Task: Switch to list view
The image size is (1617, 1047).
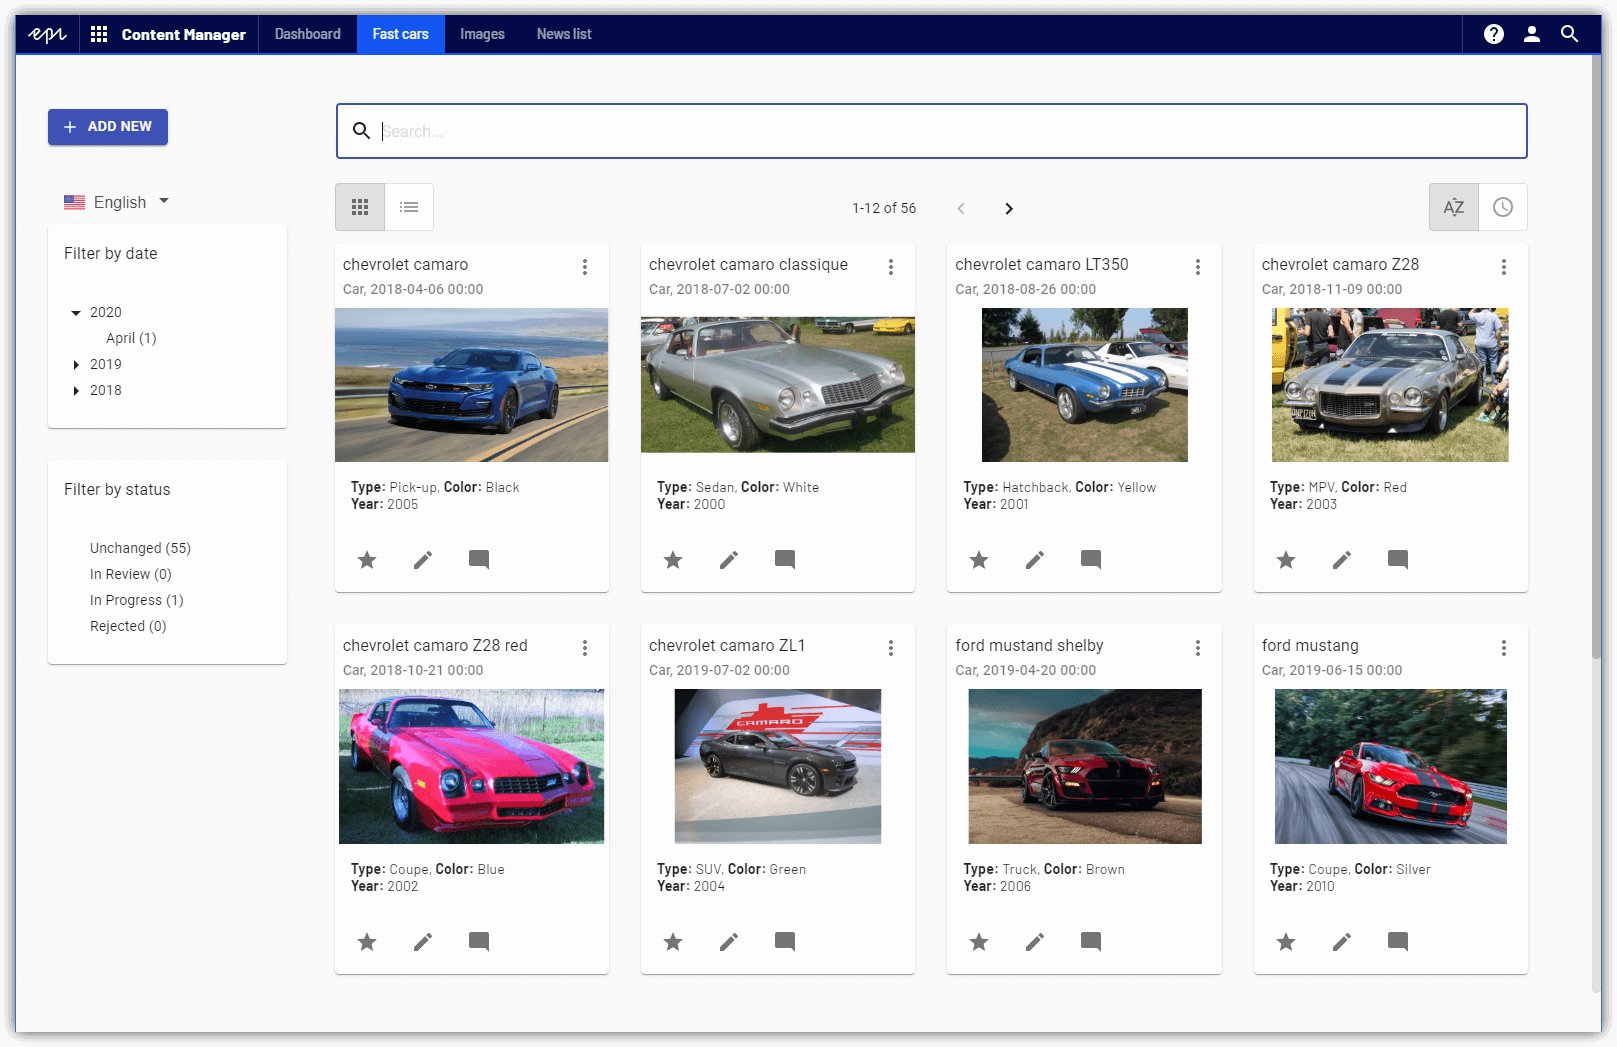Action: point(409,207)
